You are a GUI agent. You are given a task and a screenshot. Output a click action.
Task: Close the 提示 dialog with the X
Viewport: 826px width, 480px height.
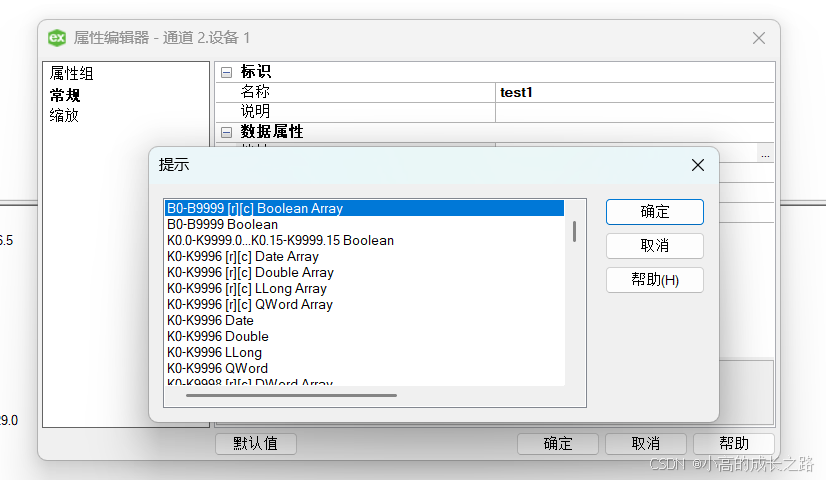pyautogui.click(x=698, y=165)
